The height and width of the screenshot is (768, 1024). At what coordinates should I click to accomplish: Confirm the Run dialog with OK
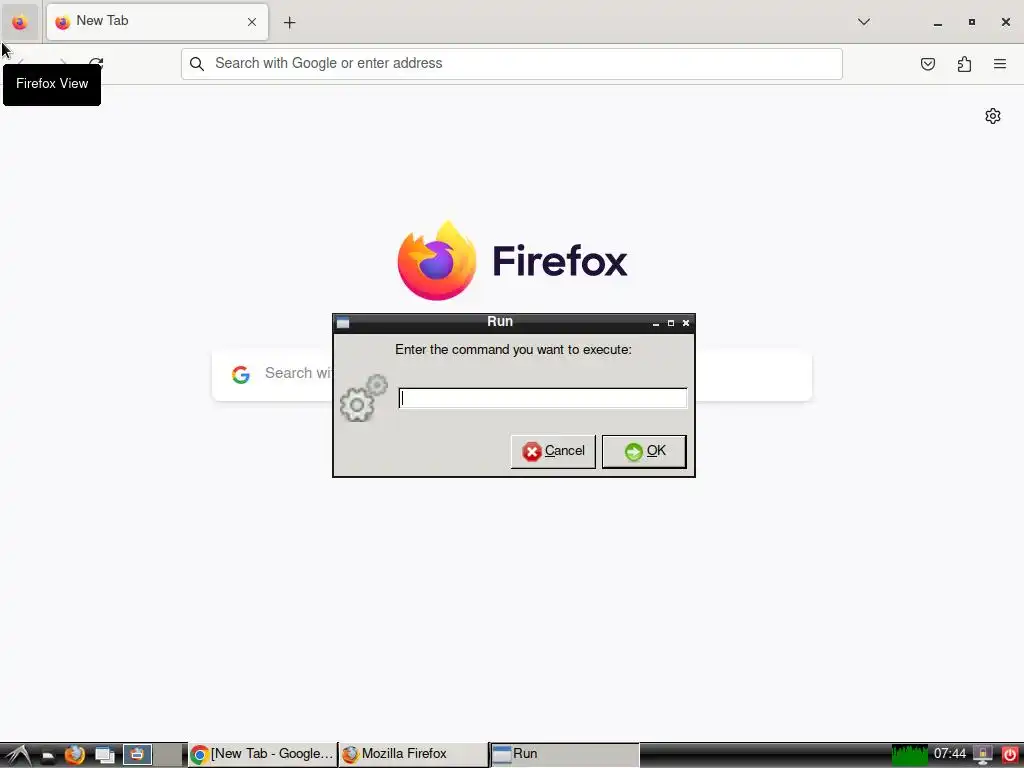click(x=644, y=451)
